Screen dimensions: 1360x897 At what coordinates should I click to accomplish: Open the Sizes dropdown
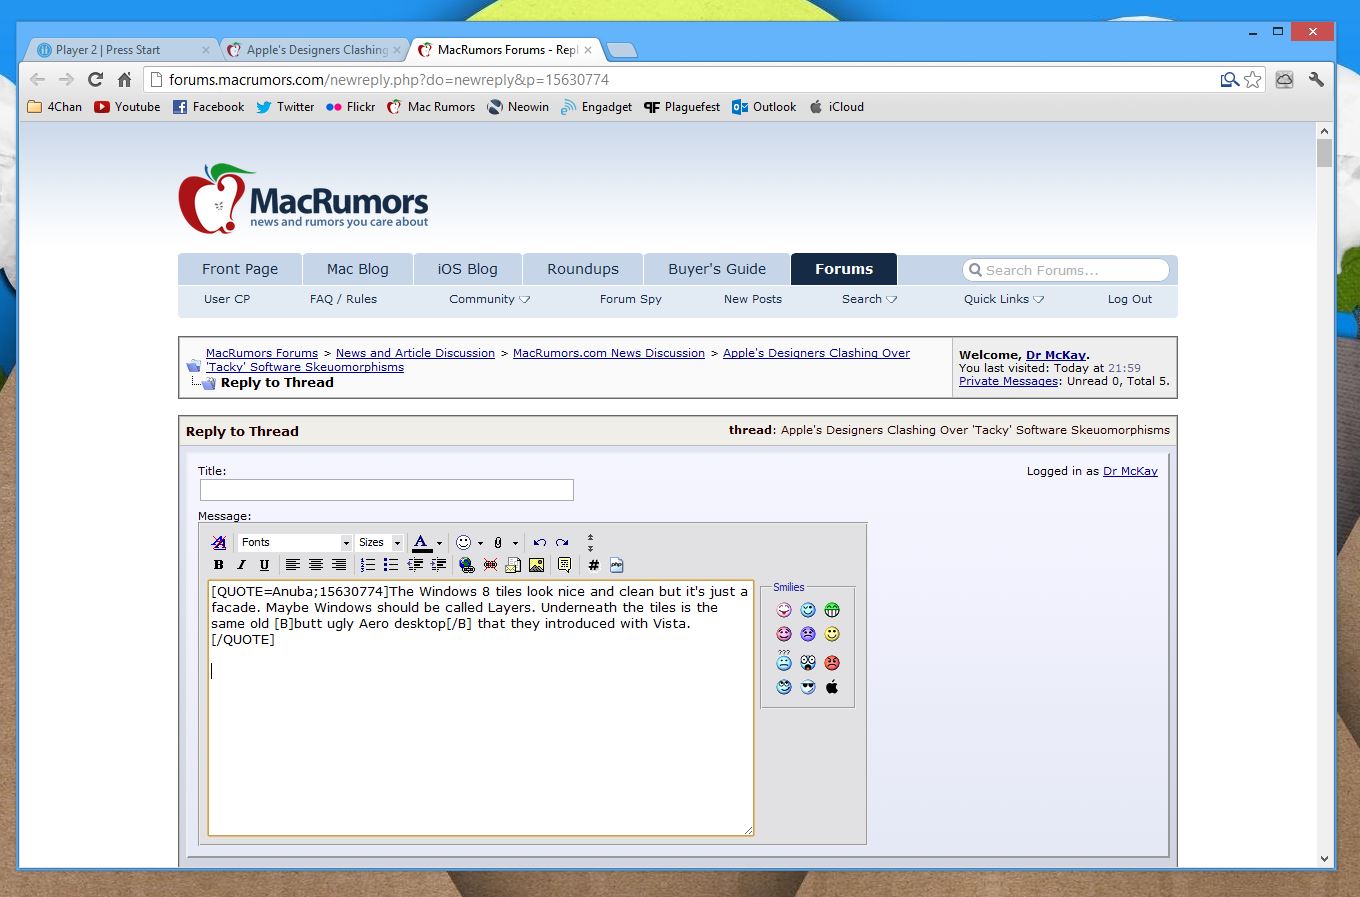coord(380,542)
